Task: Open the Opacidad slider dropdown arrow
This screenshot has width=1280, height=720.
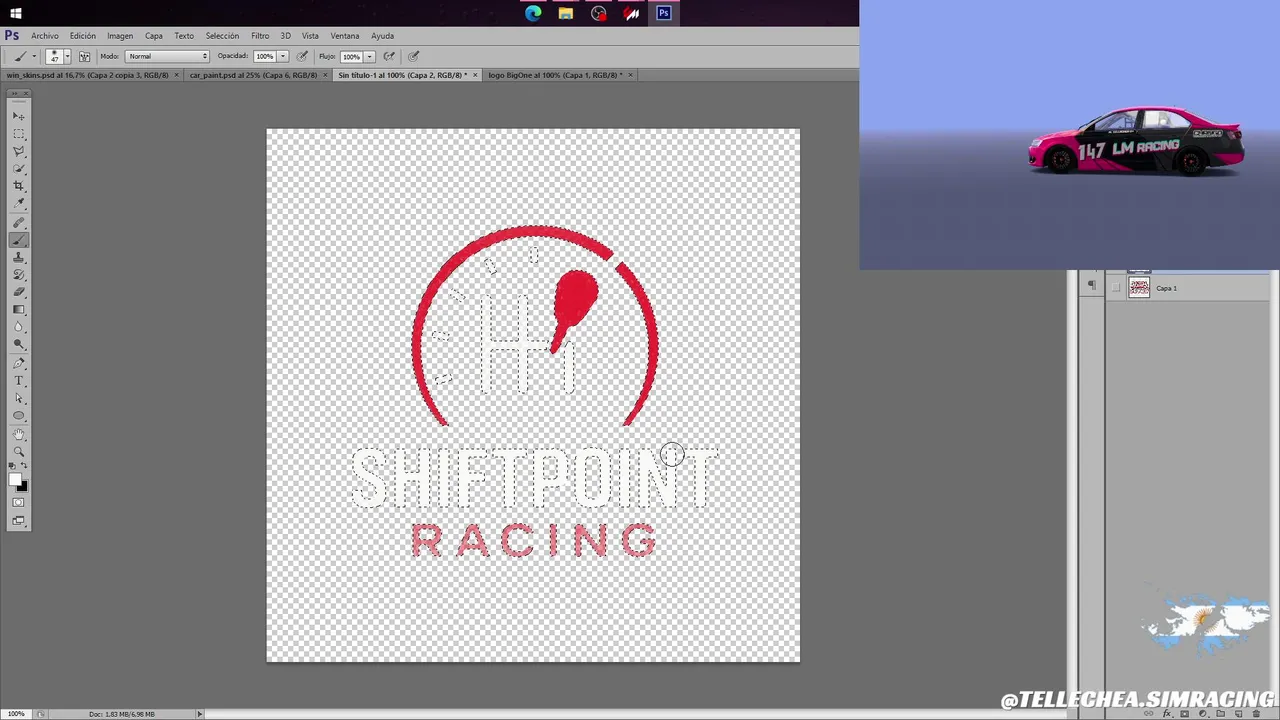Action: tap(283, 56)
